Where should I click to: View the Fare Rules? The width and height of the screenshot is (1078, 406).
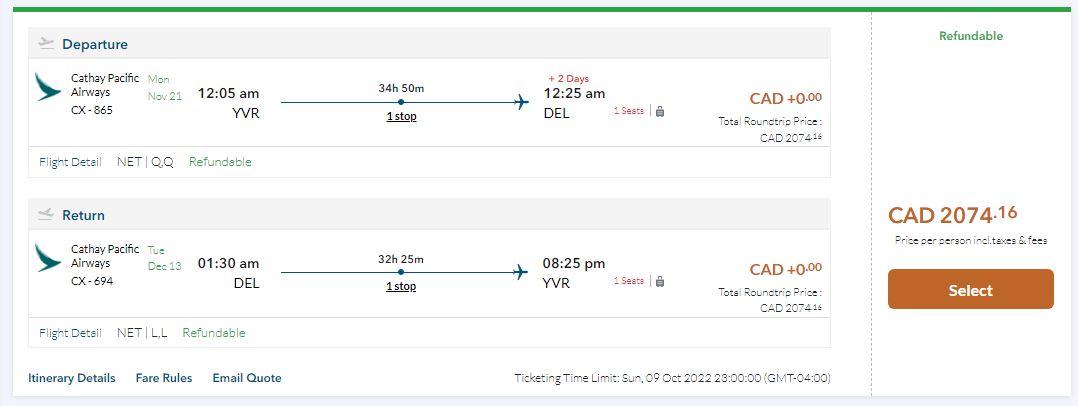[164, 378]
